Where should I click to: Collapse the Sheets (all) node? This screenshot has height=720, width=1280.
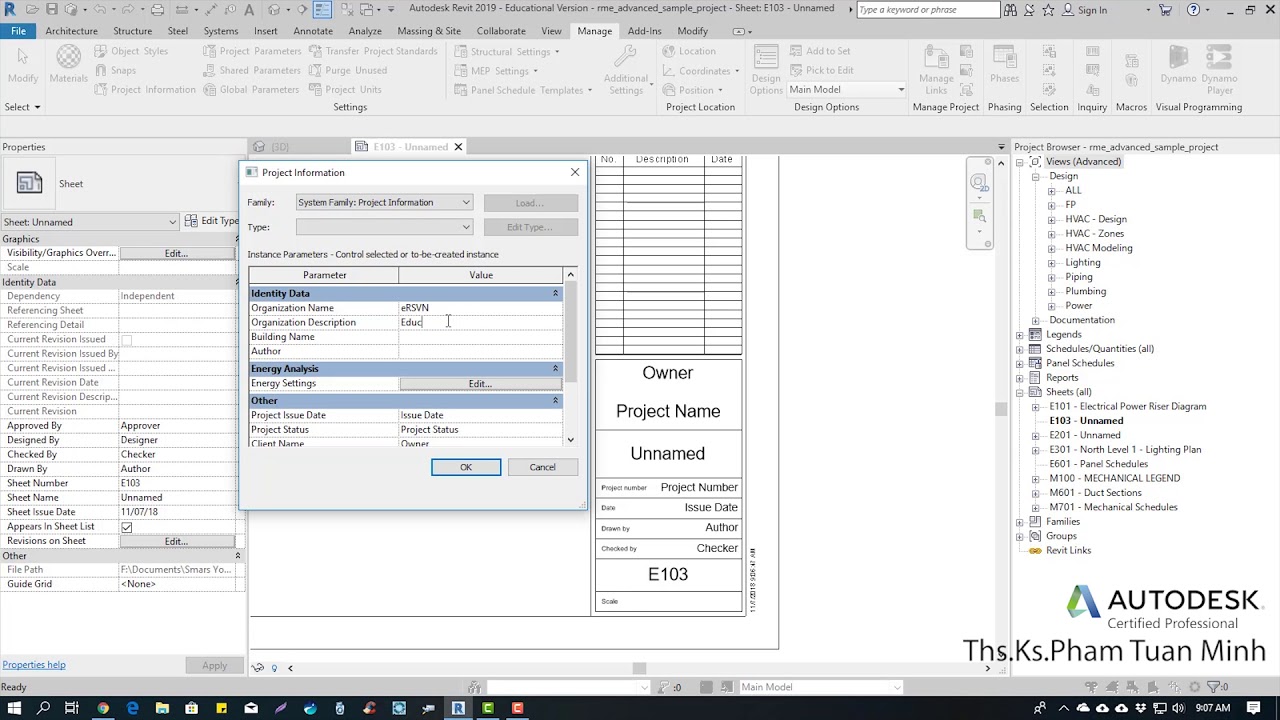1020,392
